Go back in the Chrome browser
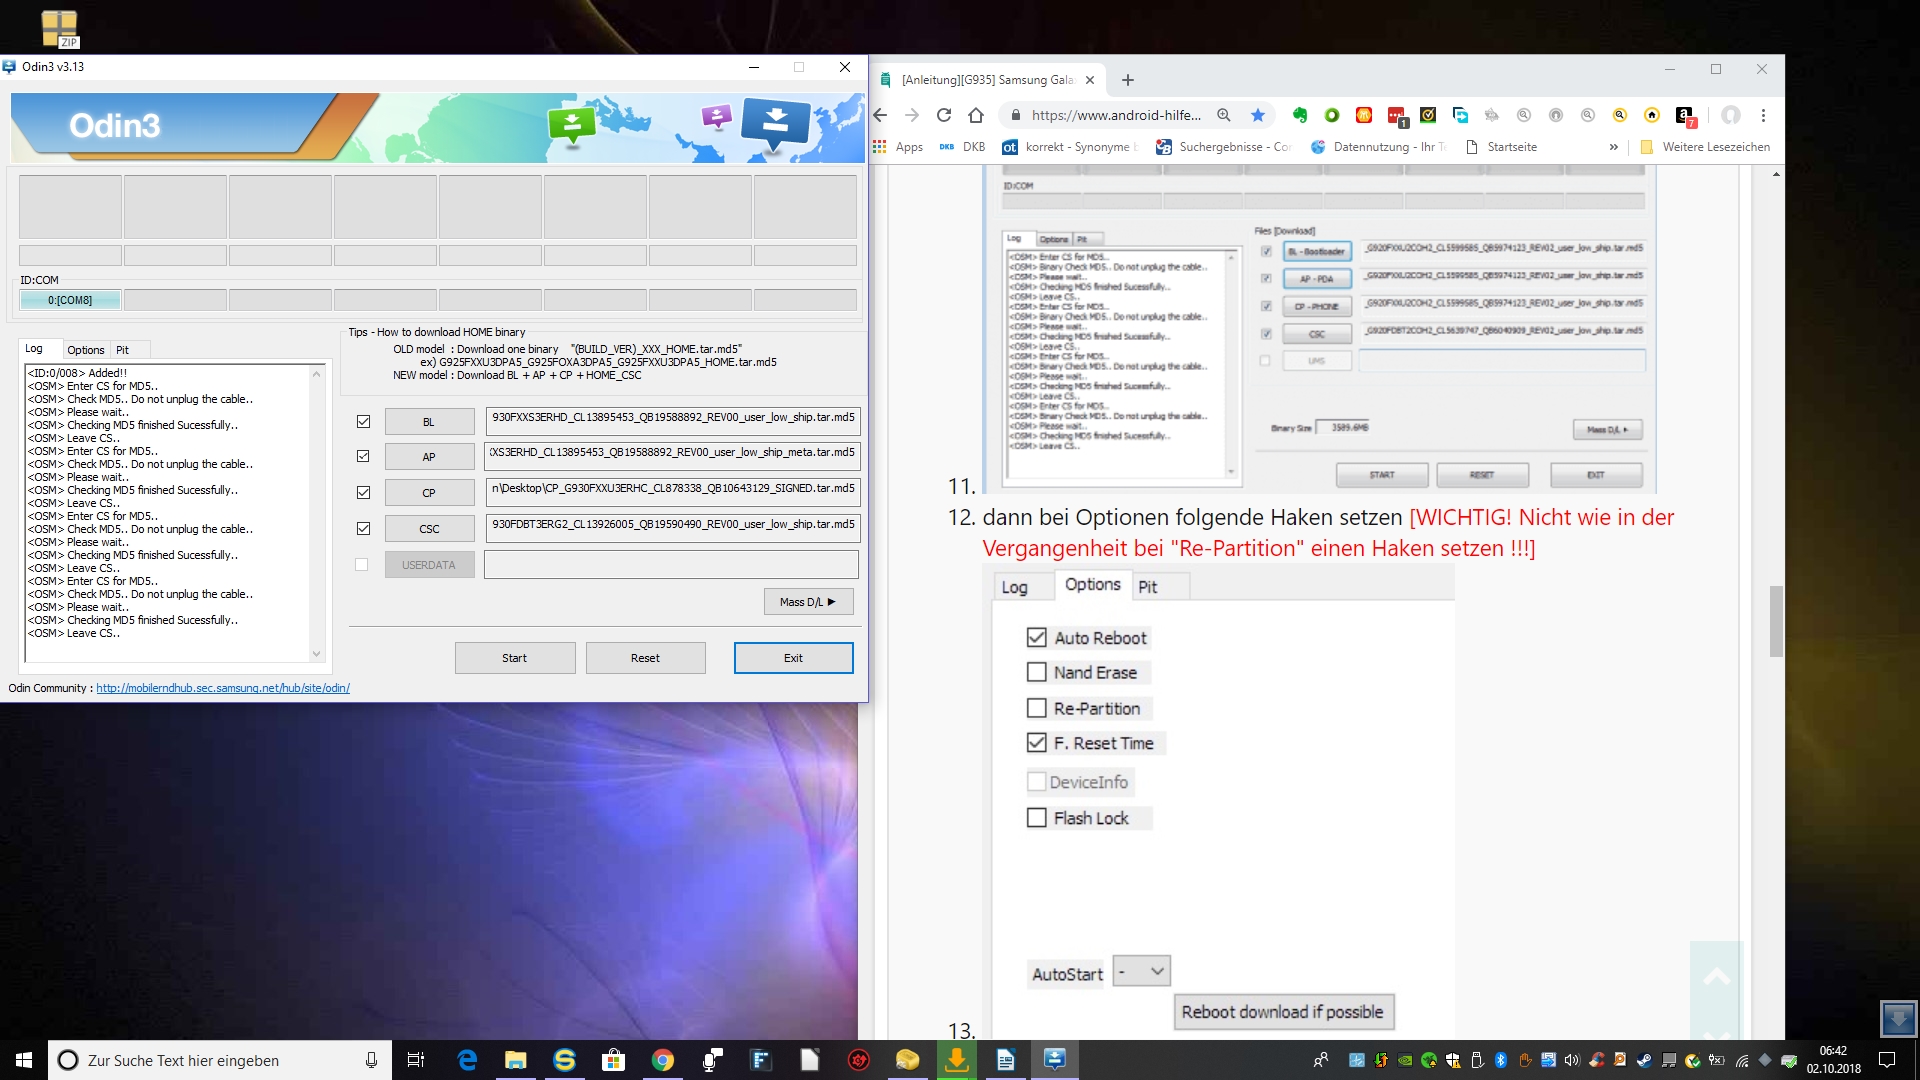 coord(880,115)
